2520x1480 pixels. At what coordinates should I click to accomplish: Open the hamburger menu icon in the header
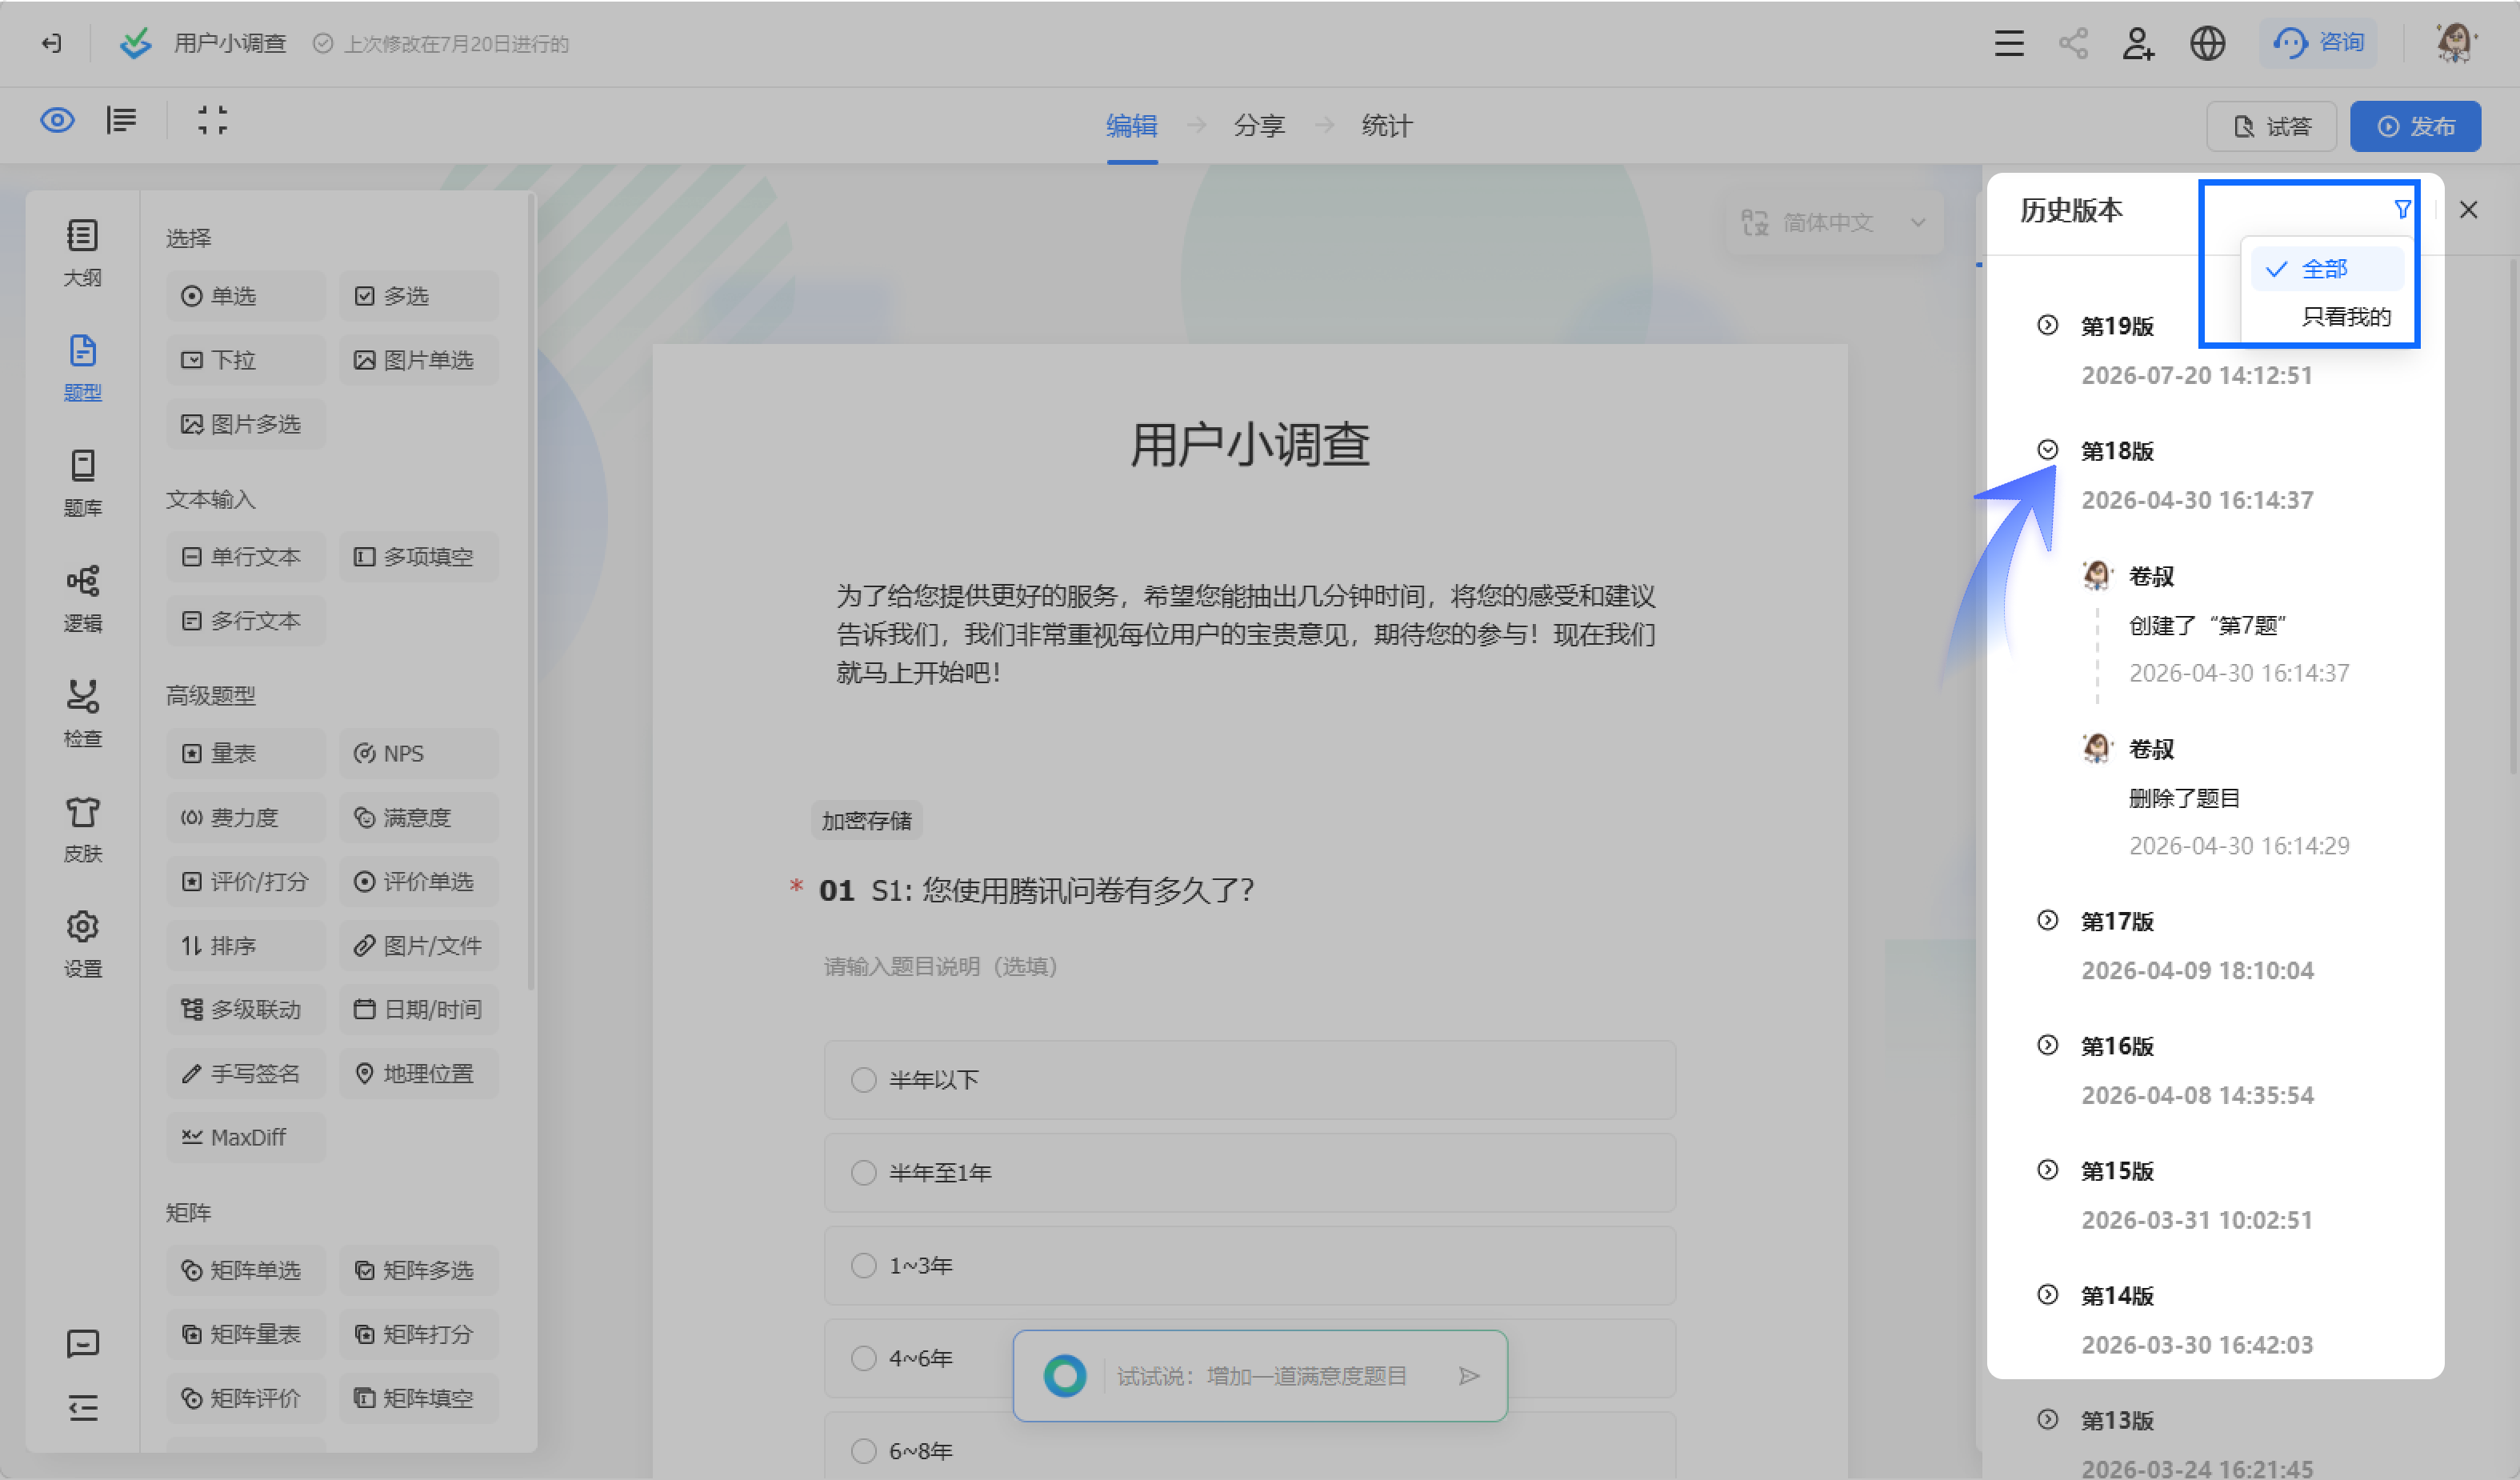coord(2009,43)
